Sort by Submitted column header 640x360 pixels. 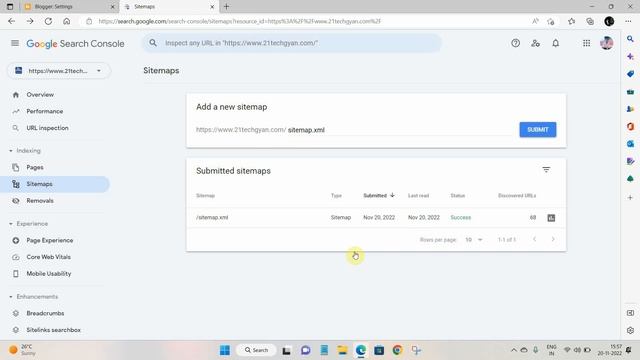379,196
